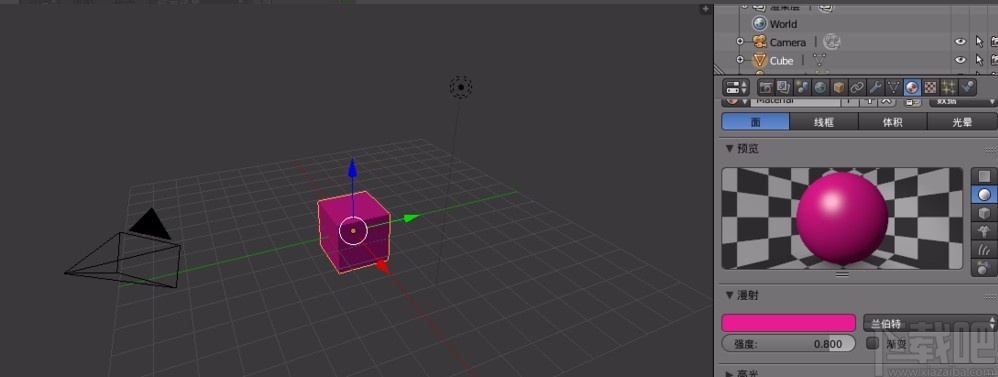998x377 pixels.
Task: Open the Render Layers properties tab
Action: pos(785,87)
